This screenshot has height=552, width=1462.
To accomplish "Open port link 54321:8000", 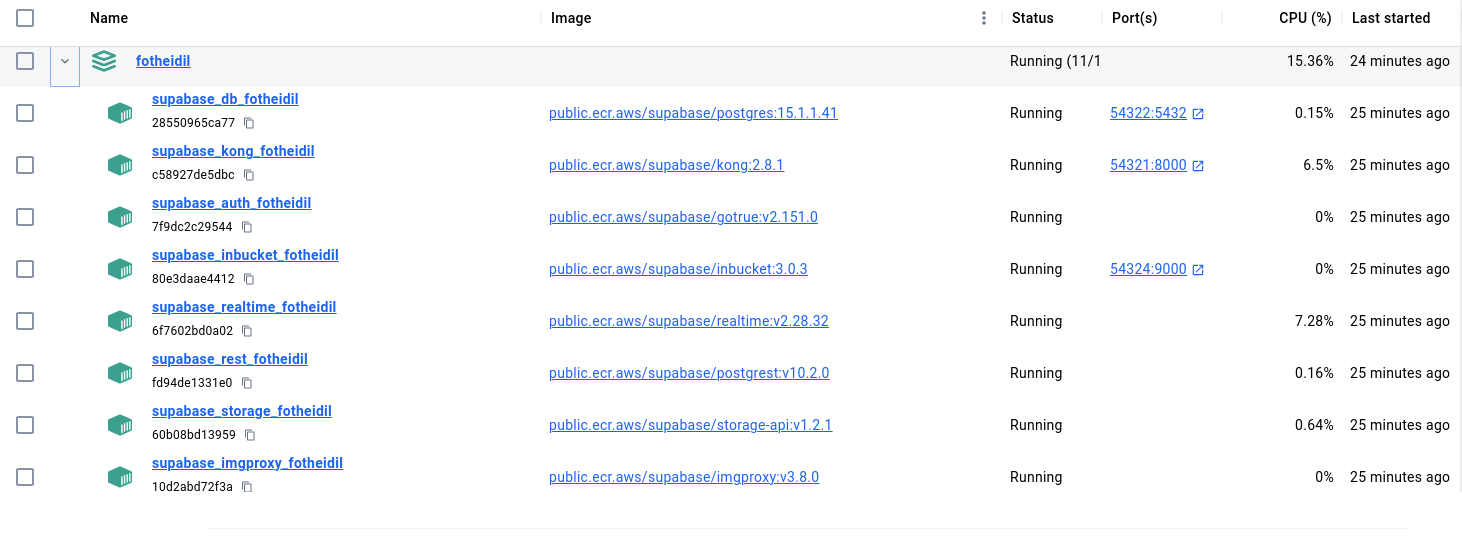I will click(1148, 165).
